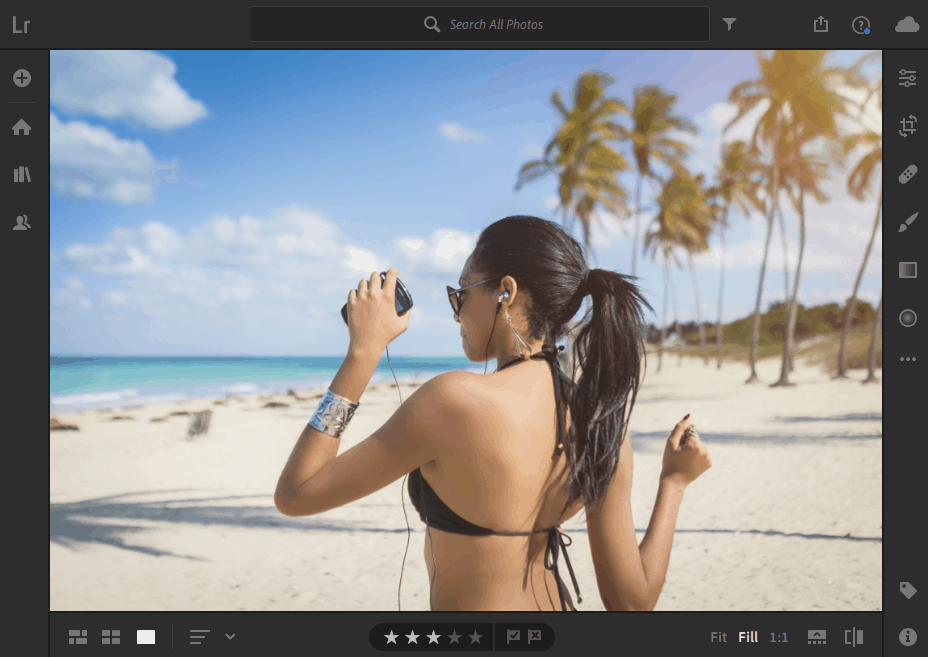Open the Keywords tag panel
Image resolution: width=928 pixels, height=657 pixels.
click(907, 590)
